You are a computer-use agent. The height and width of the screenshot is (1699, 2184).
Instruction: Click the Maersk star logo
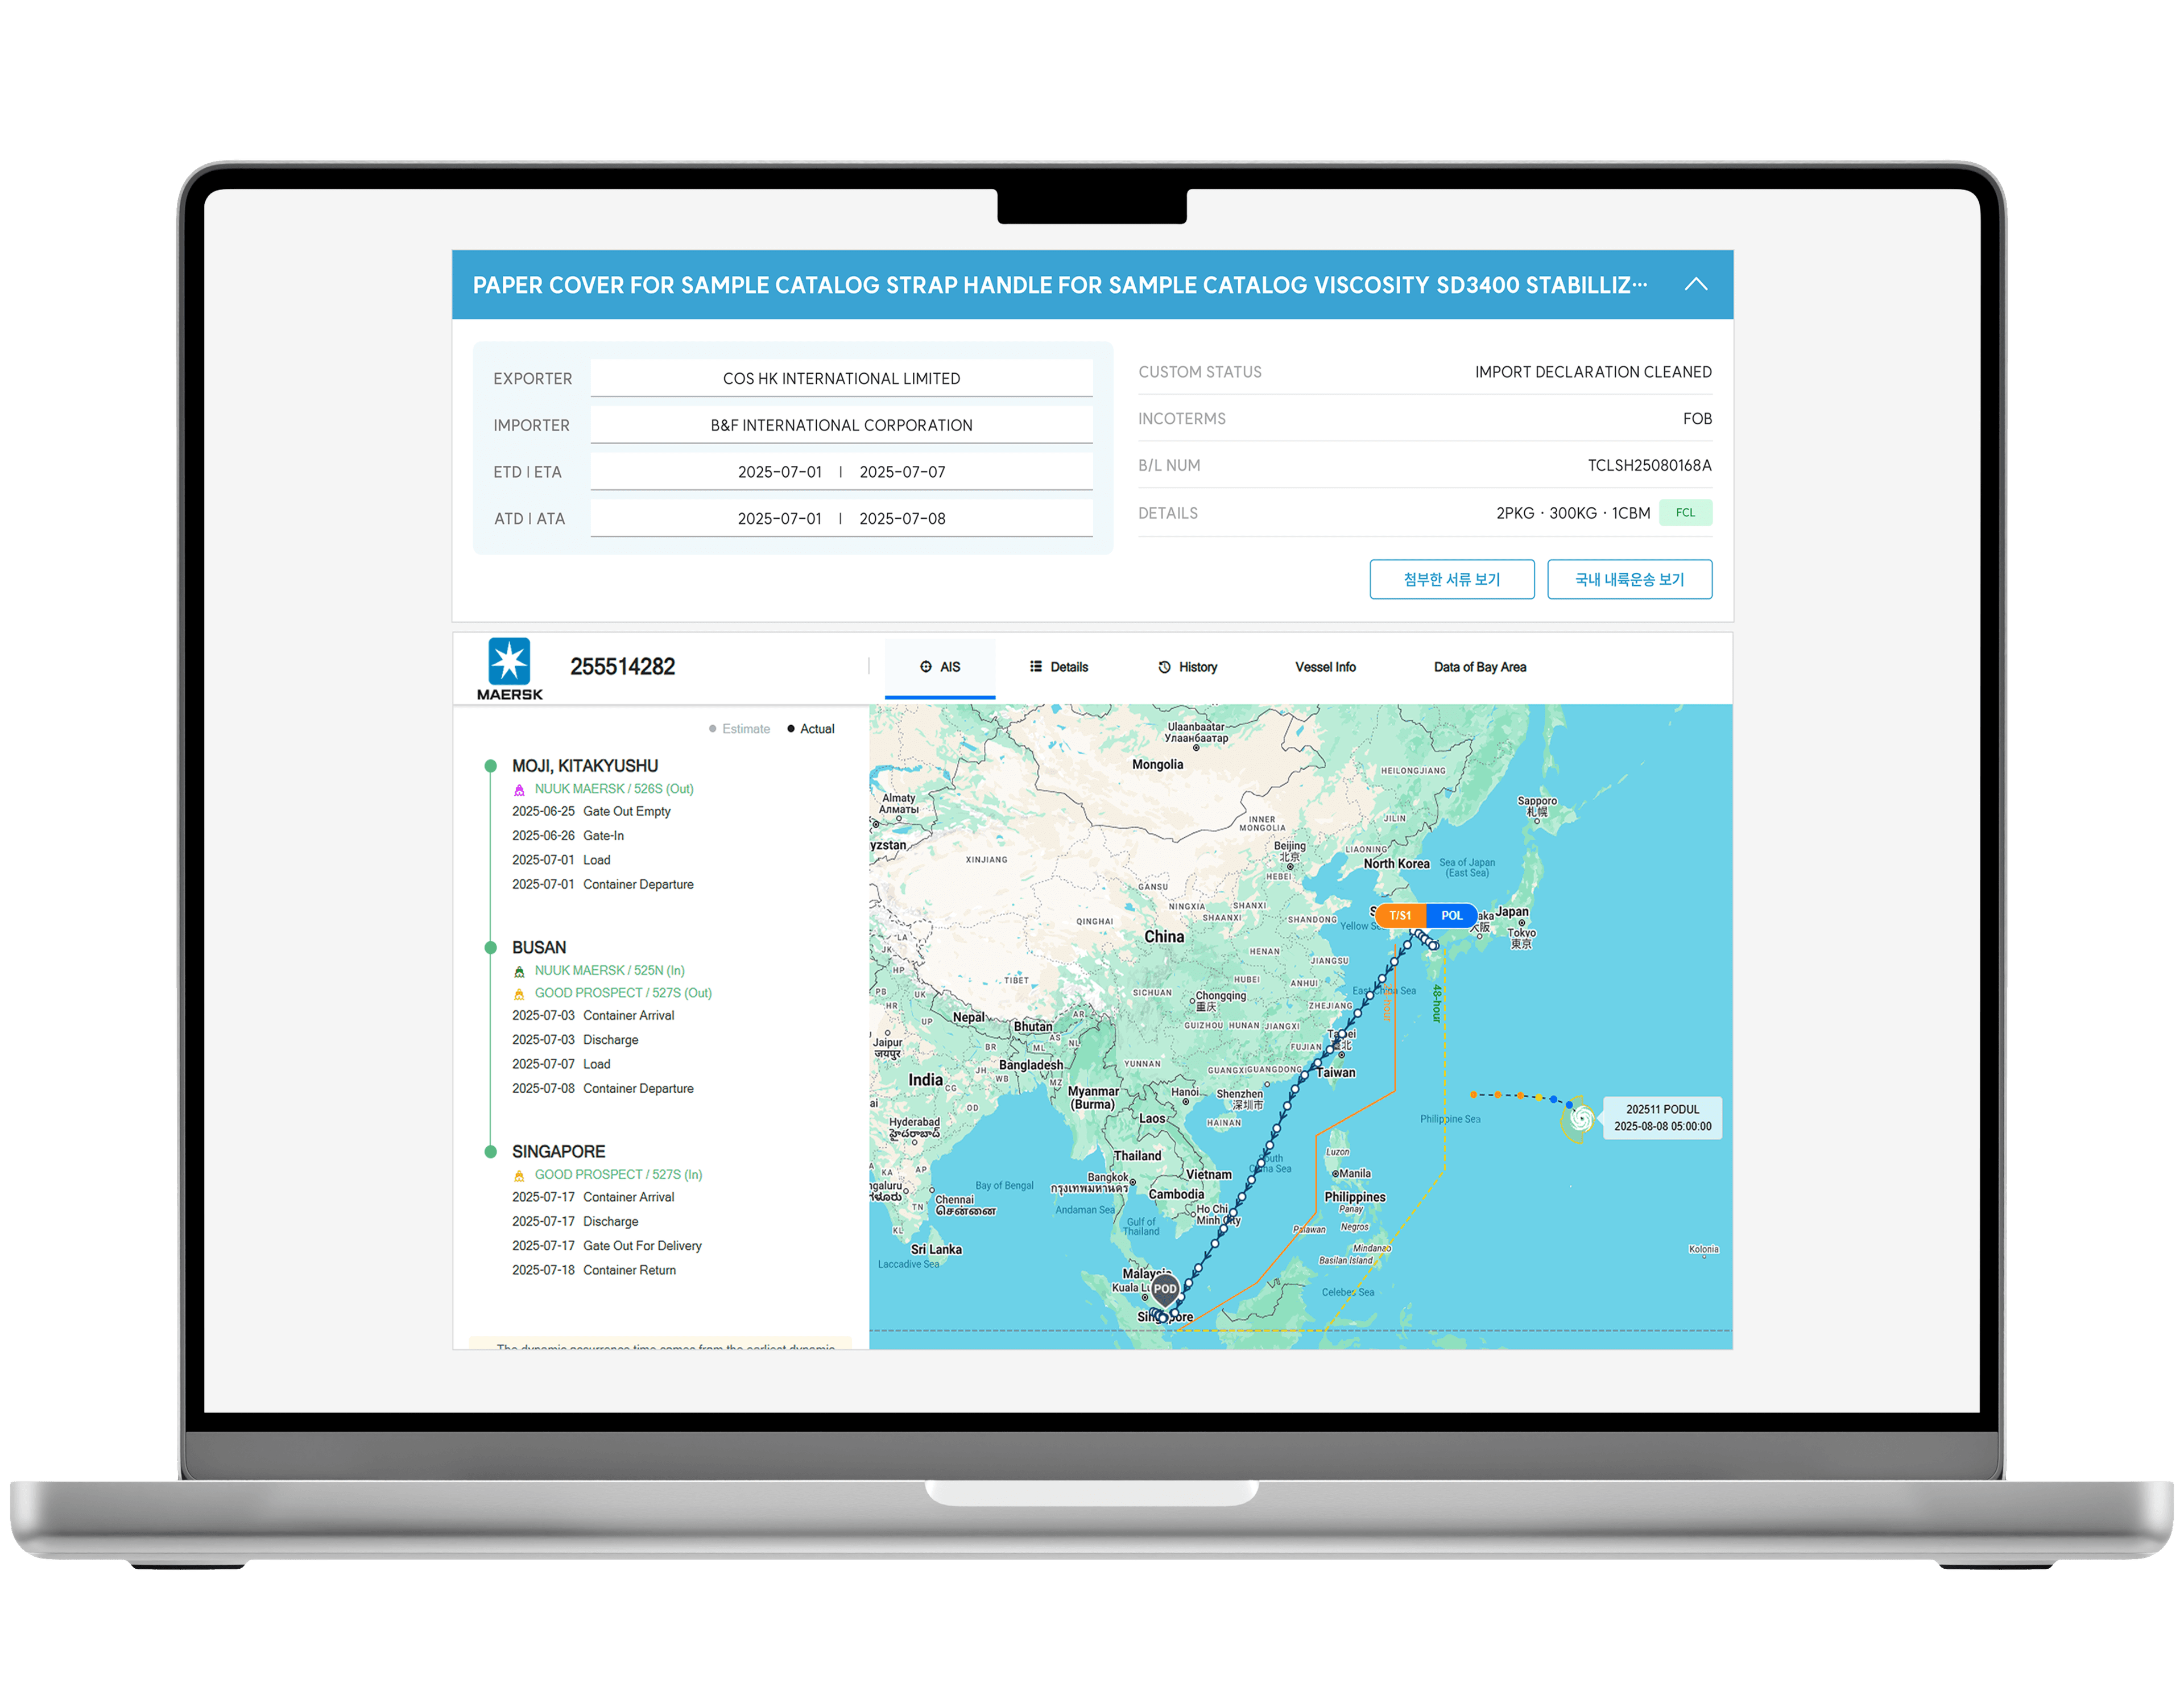509,662
